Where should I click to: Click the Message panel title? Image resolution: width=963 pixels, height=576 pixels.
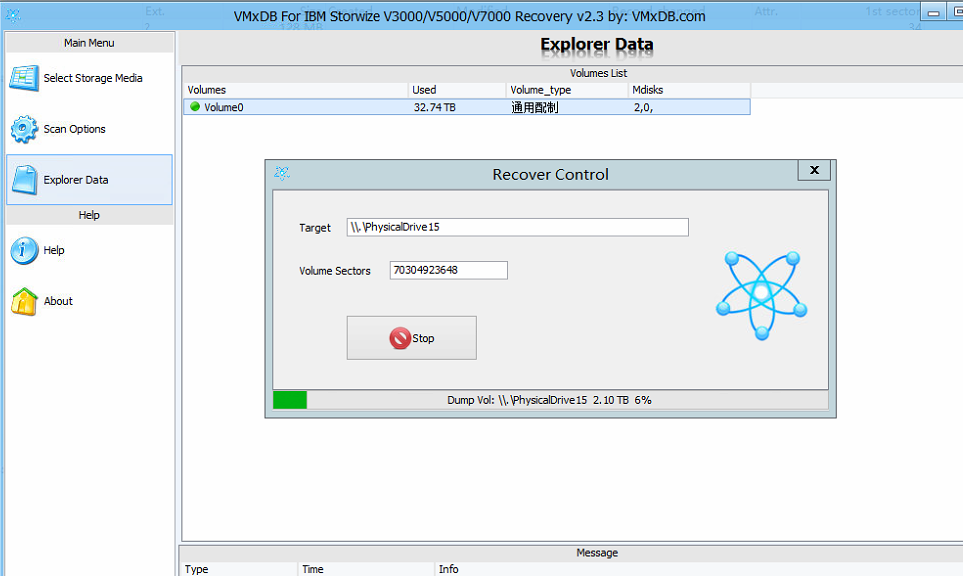click(x=597, y=553)
